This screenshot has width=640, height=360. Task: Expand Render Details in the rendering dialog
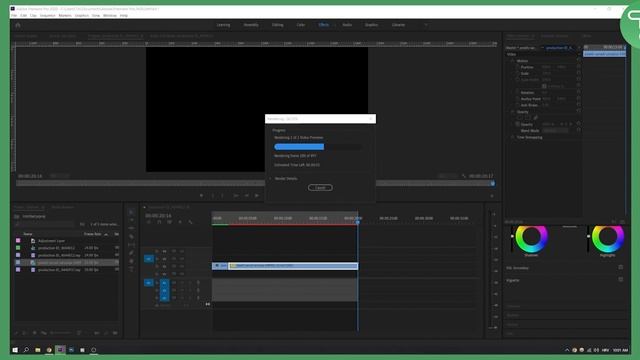coord(270,178)
